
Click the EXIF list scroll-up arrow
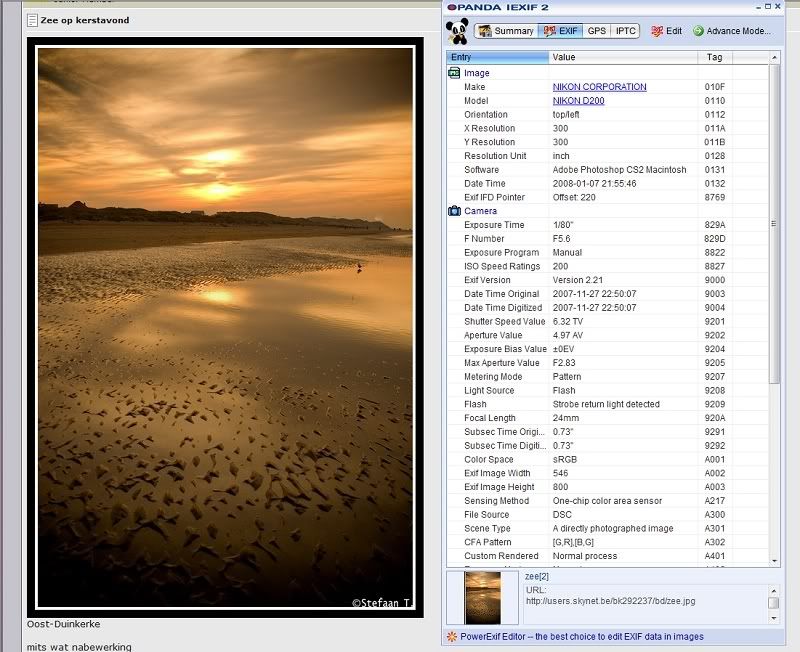[774, 57]
